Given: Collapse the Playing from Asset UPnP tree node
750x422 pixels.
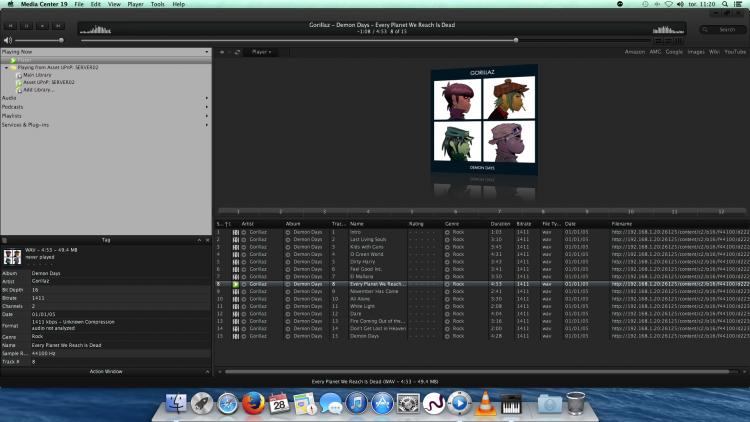Looking at the screenshot, I should (x=6, y=67).
